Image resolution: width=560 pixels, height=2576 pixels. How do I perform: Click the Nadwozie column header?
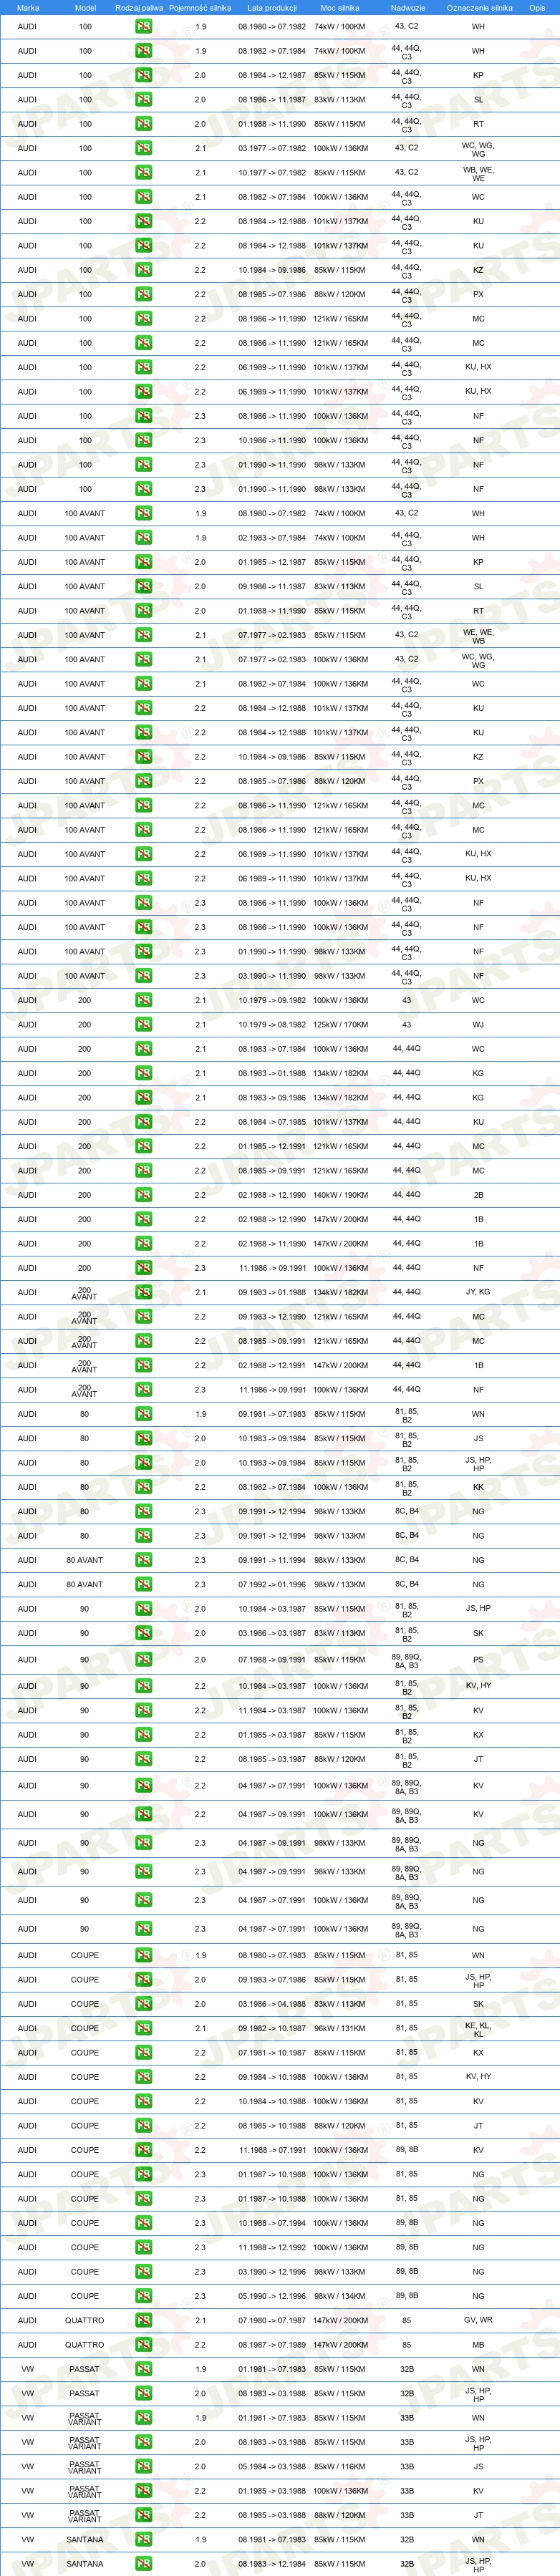pos(408,7)
